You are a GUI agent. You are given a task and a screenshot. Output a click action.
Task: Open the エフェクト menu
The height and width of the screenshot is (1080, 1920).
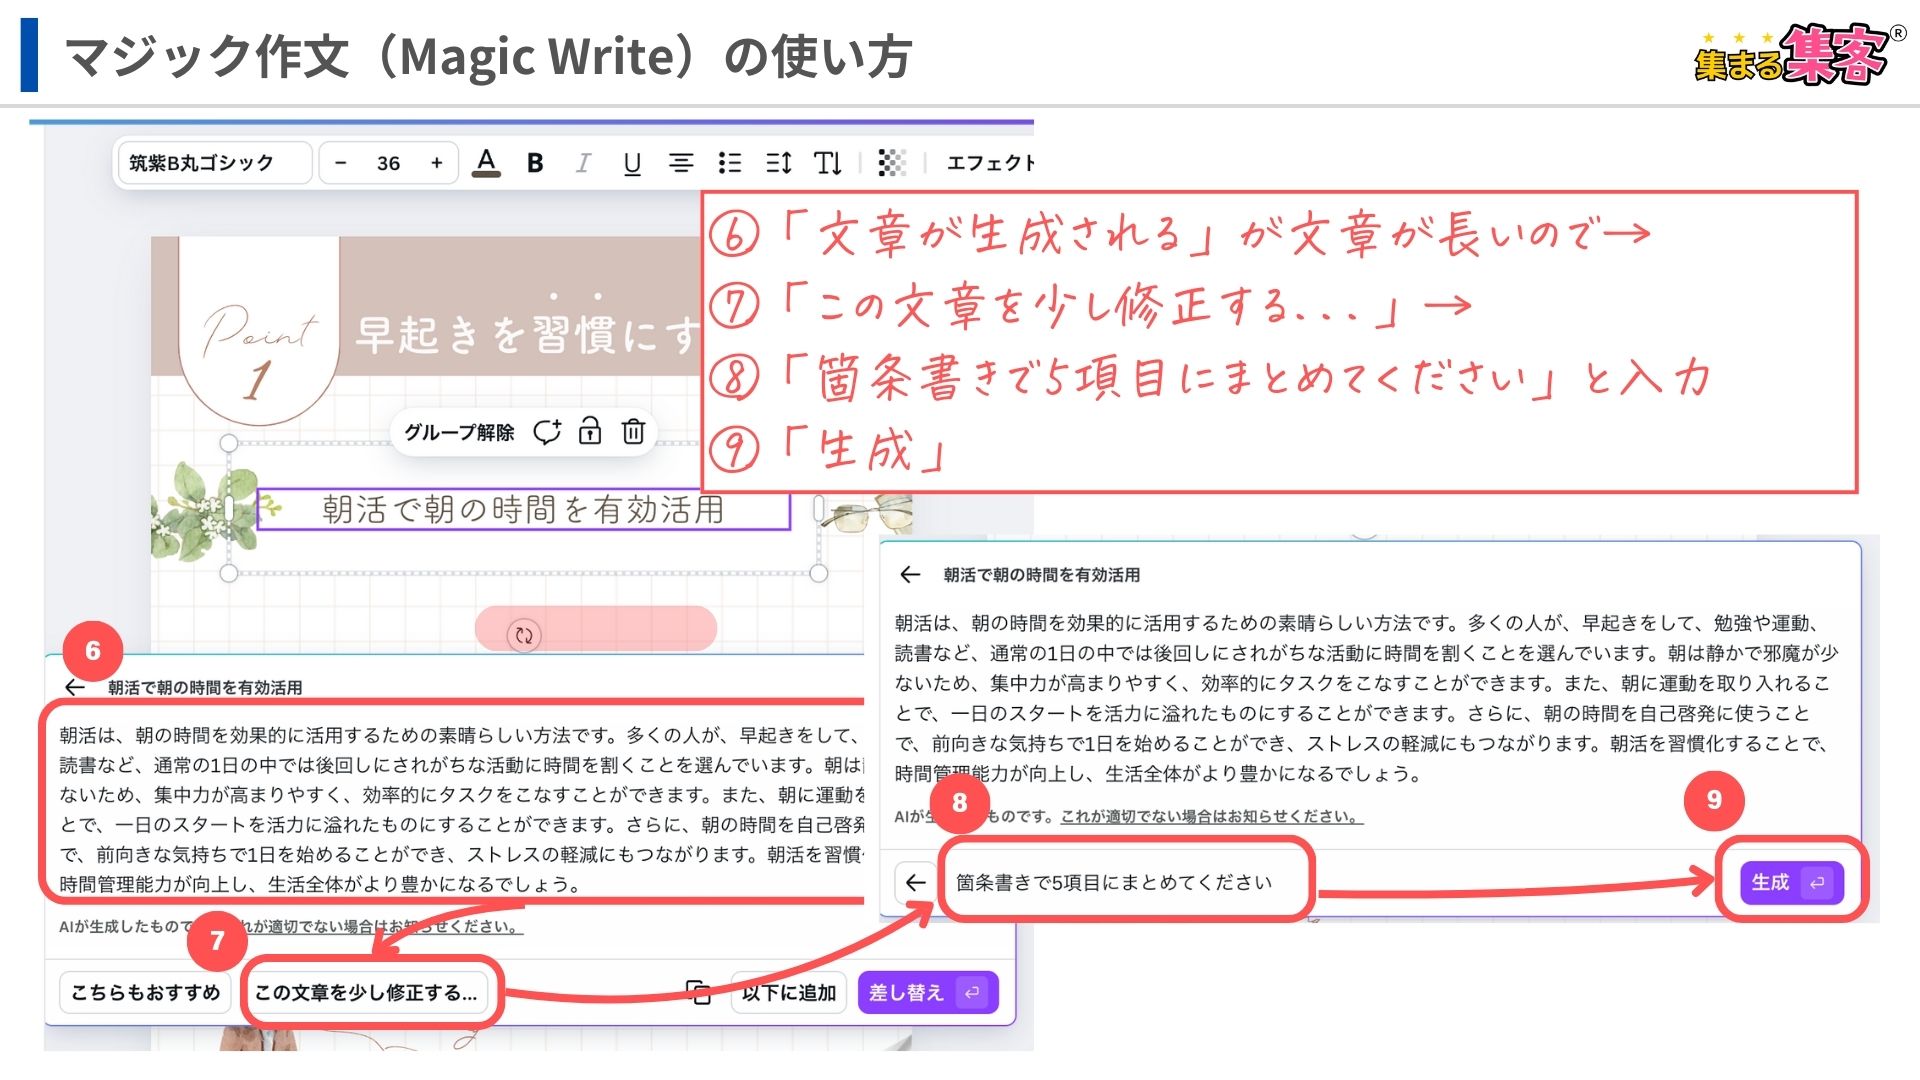point(990,163)
